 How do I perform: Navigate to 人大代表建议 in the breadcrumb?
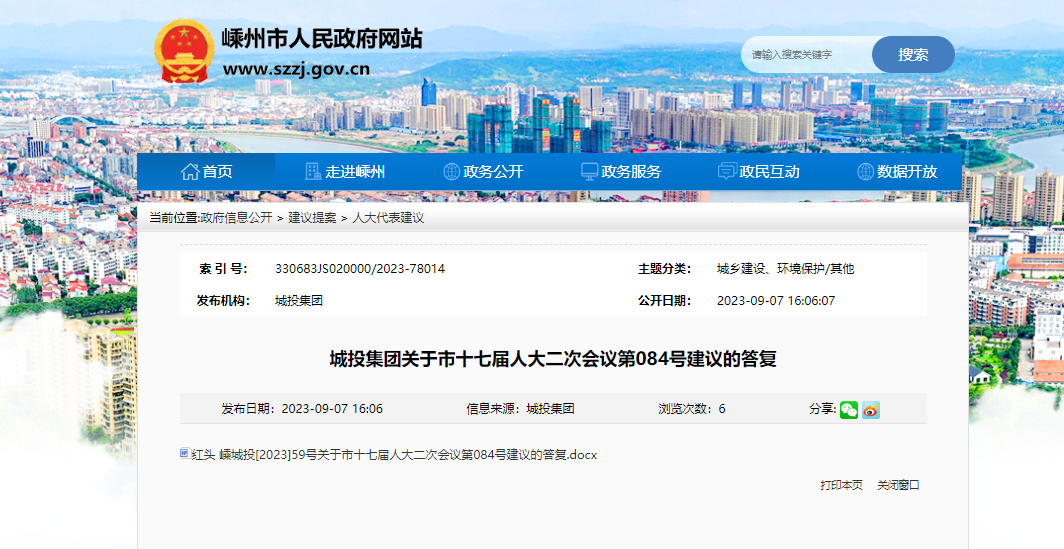click(x=388, y=218)
